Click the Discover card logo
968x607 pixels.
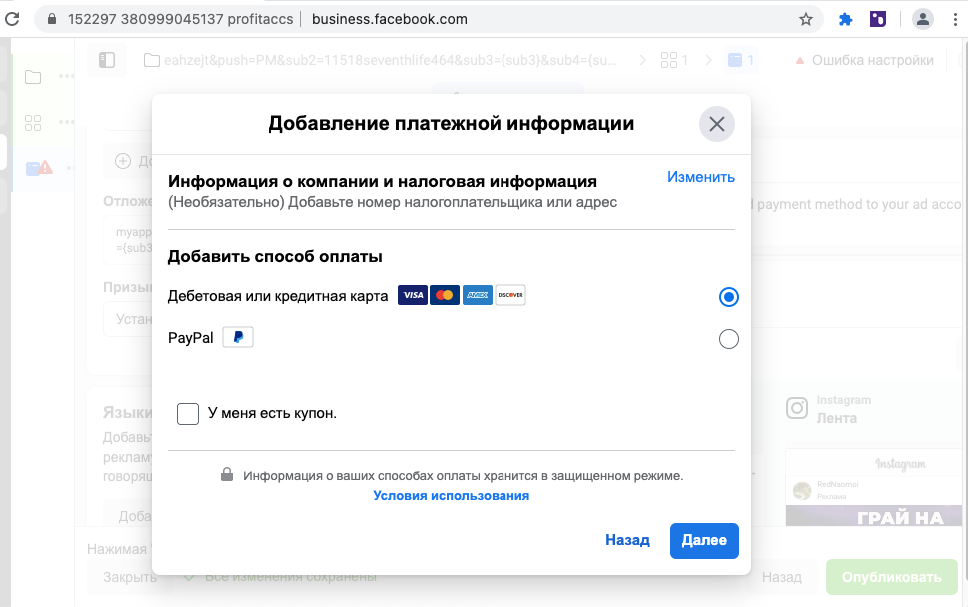tap(511, 295)
